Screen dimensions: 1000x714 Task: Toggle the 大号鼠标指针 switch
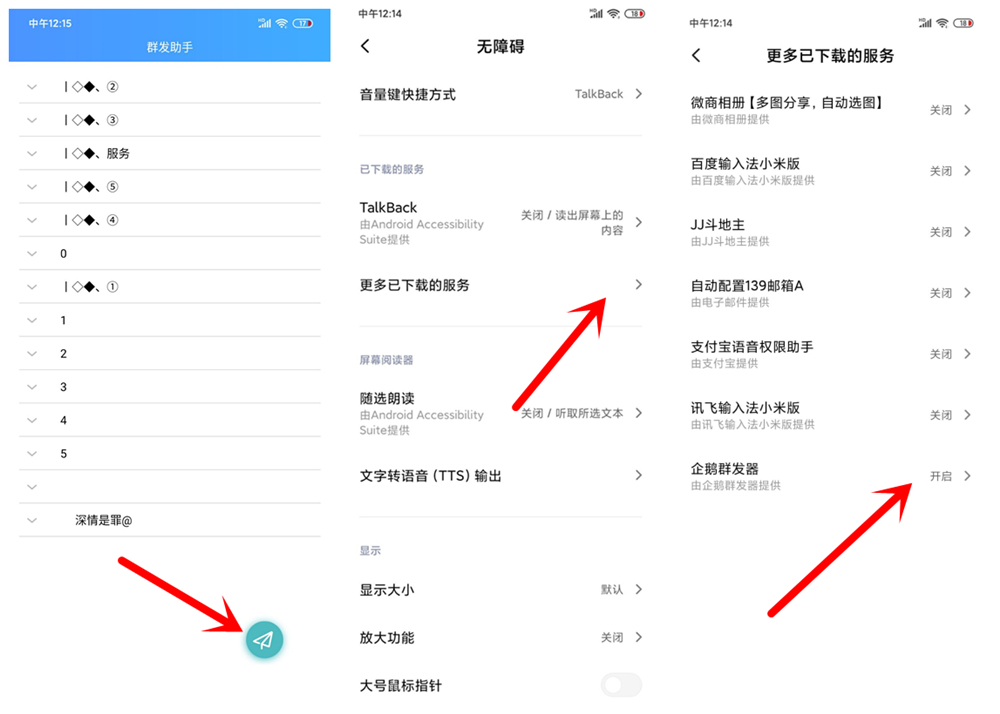(x=621, y=686)
